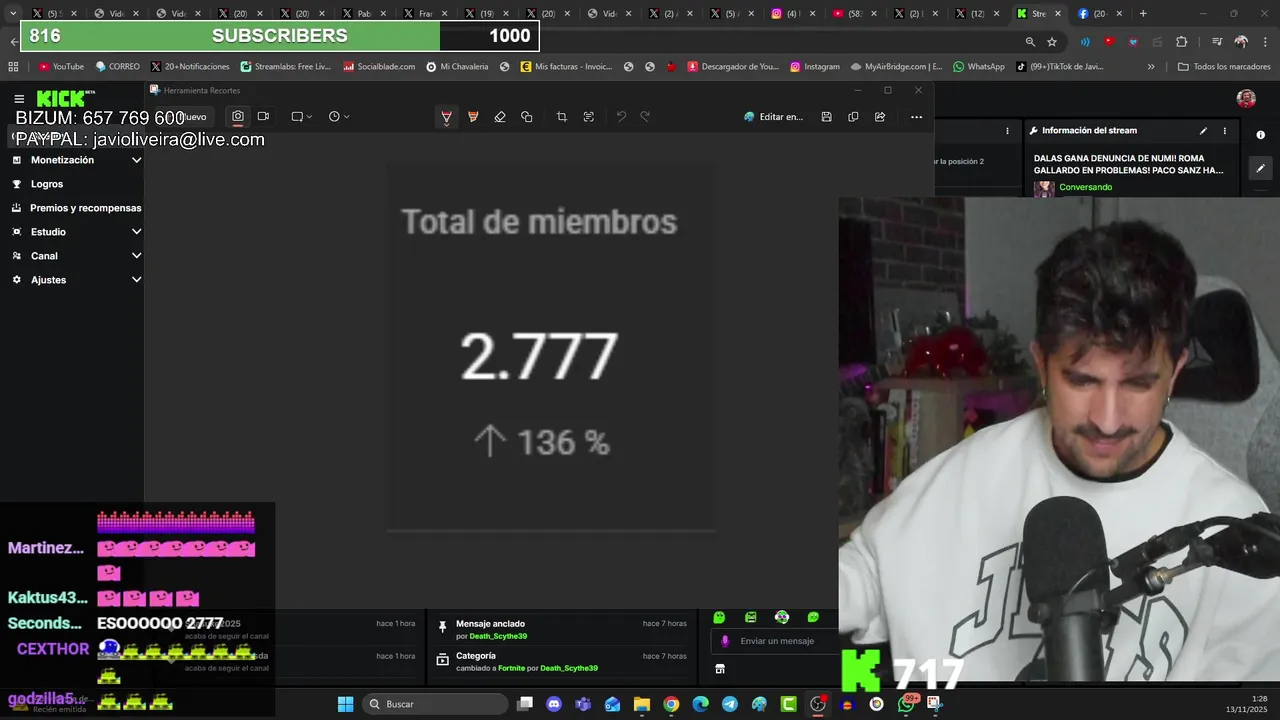Viewport: 1280px width, 720px height.
Task: Select the shapes tool
Action: click(527, 117)
